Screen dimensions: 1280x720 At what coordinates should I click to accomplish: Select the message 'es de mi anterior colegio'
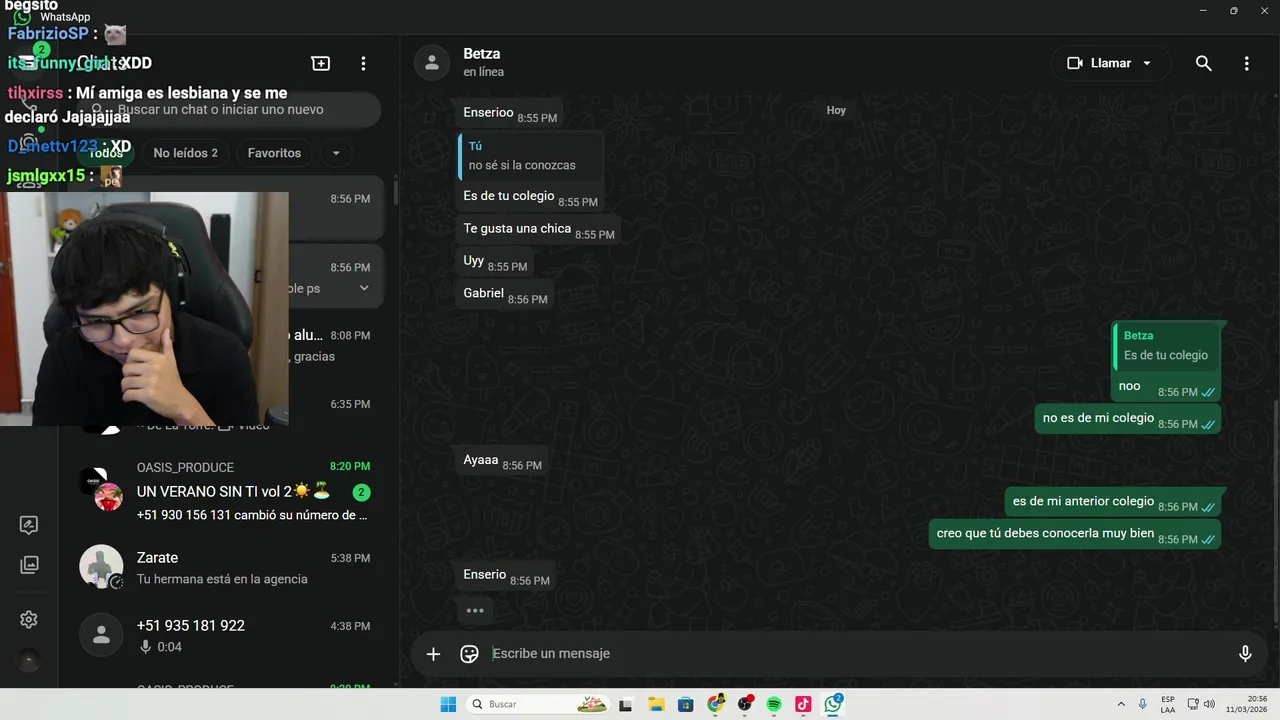[x=1112, y=502]
